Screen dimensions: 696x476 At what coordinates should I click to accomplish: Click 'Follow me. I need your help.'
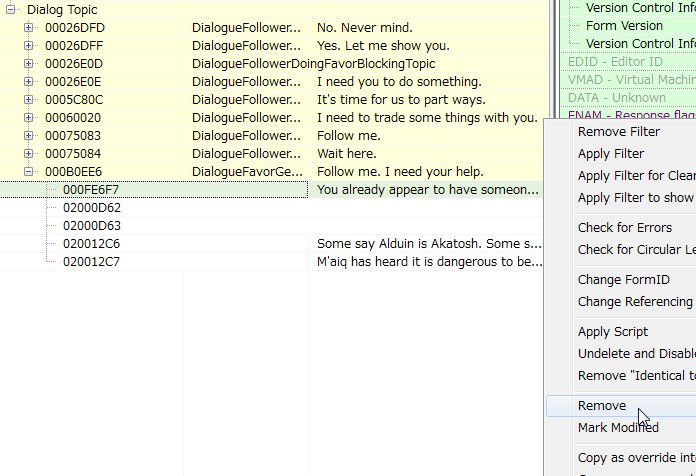(400, 171)
